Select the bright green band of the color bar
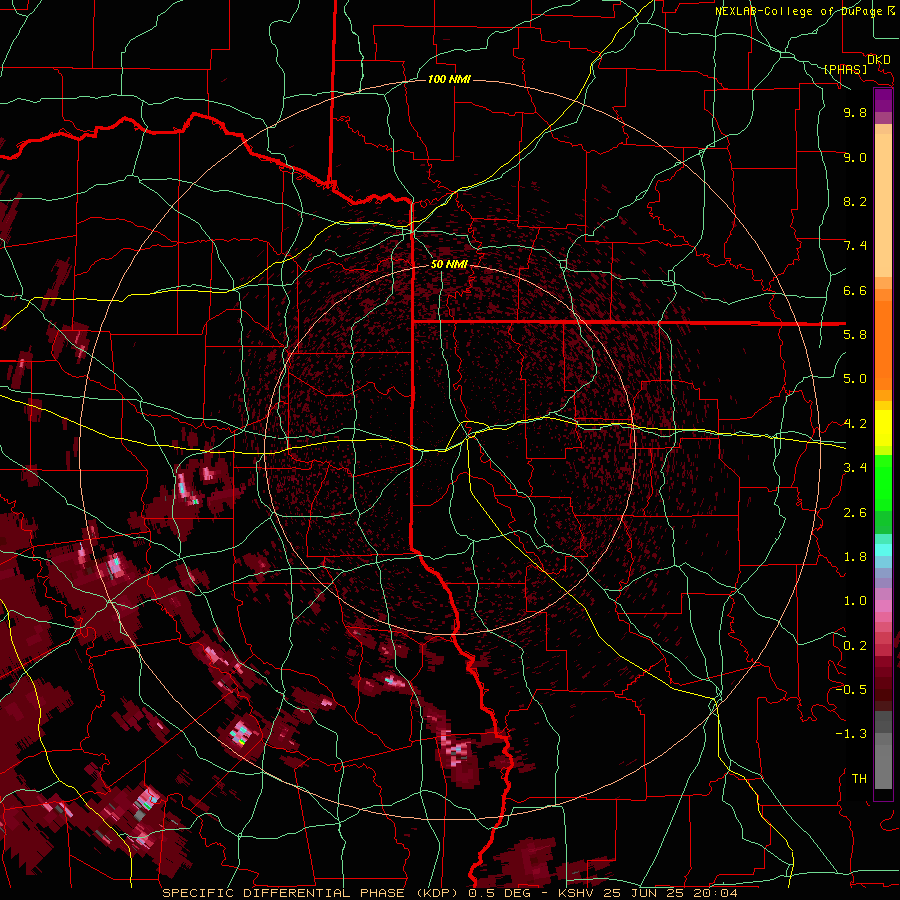The image size is (900, 900). point(883,483)
